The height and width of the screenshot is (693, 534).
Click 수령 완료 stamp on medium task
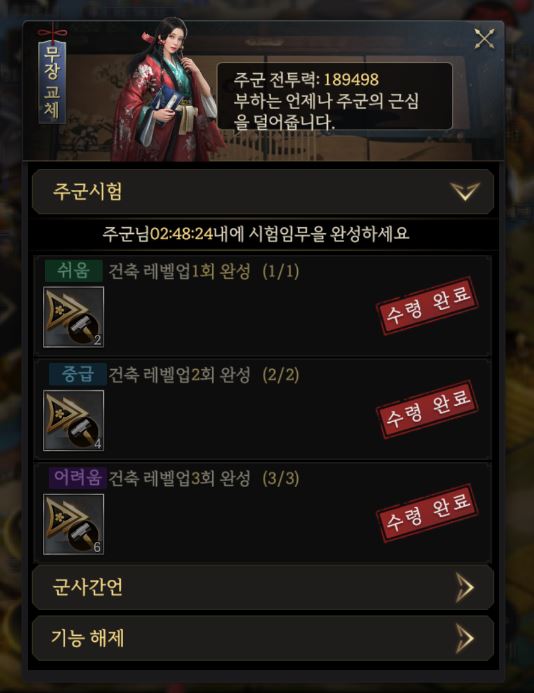pos(428,409)
